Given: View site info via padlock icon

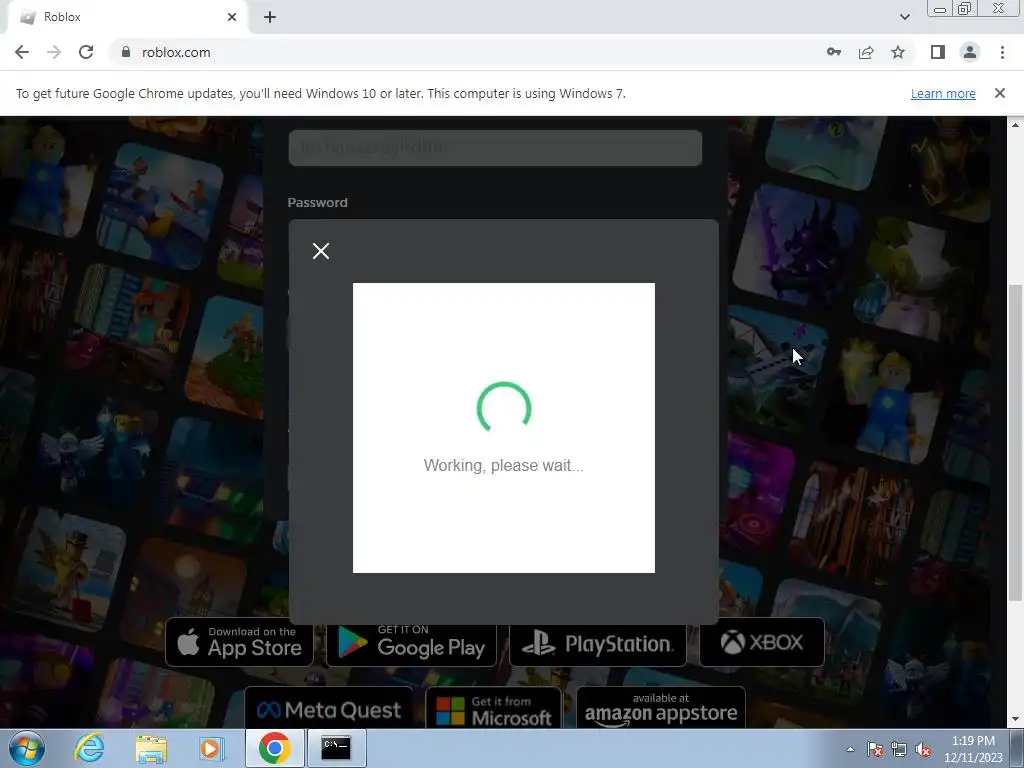Looking at the screenshot, I should (126, 52).
